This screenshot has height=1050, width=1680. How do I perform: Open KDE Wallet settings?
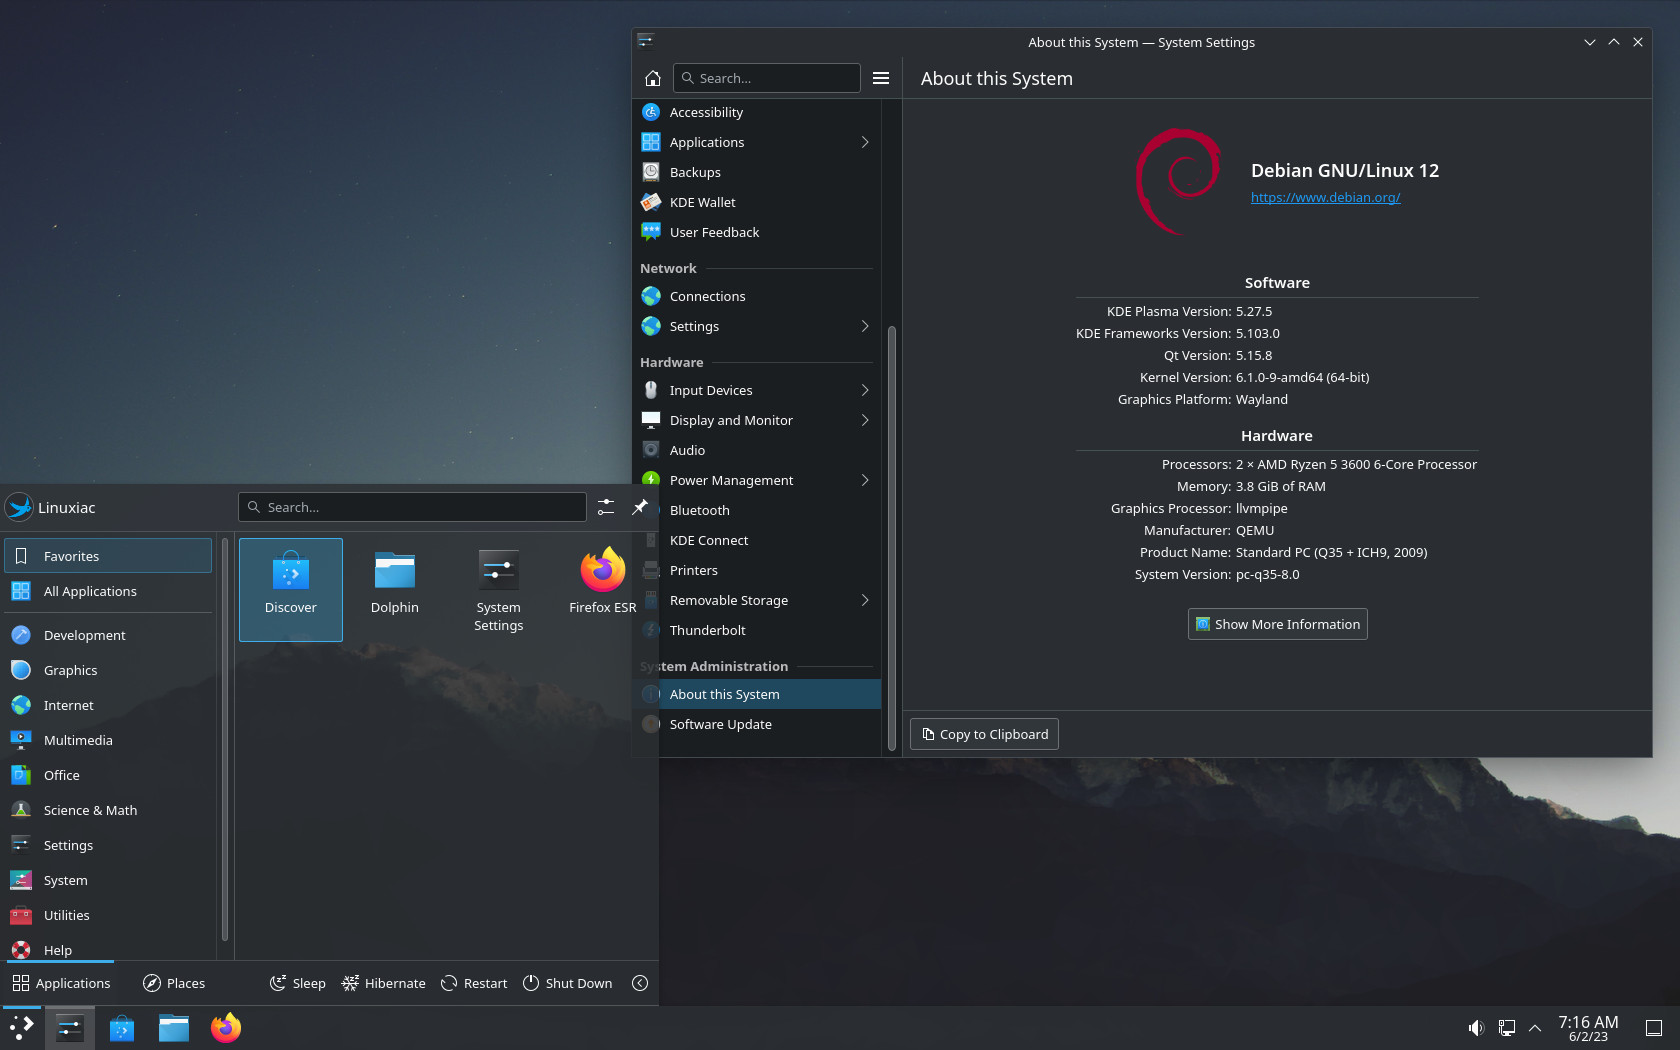757,202
